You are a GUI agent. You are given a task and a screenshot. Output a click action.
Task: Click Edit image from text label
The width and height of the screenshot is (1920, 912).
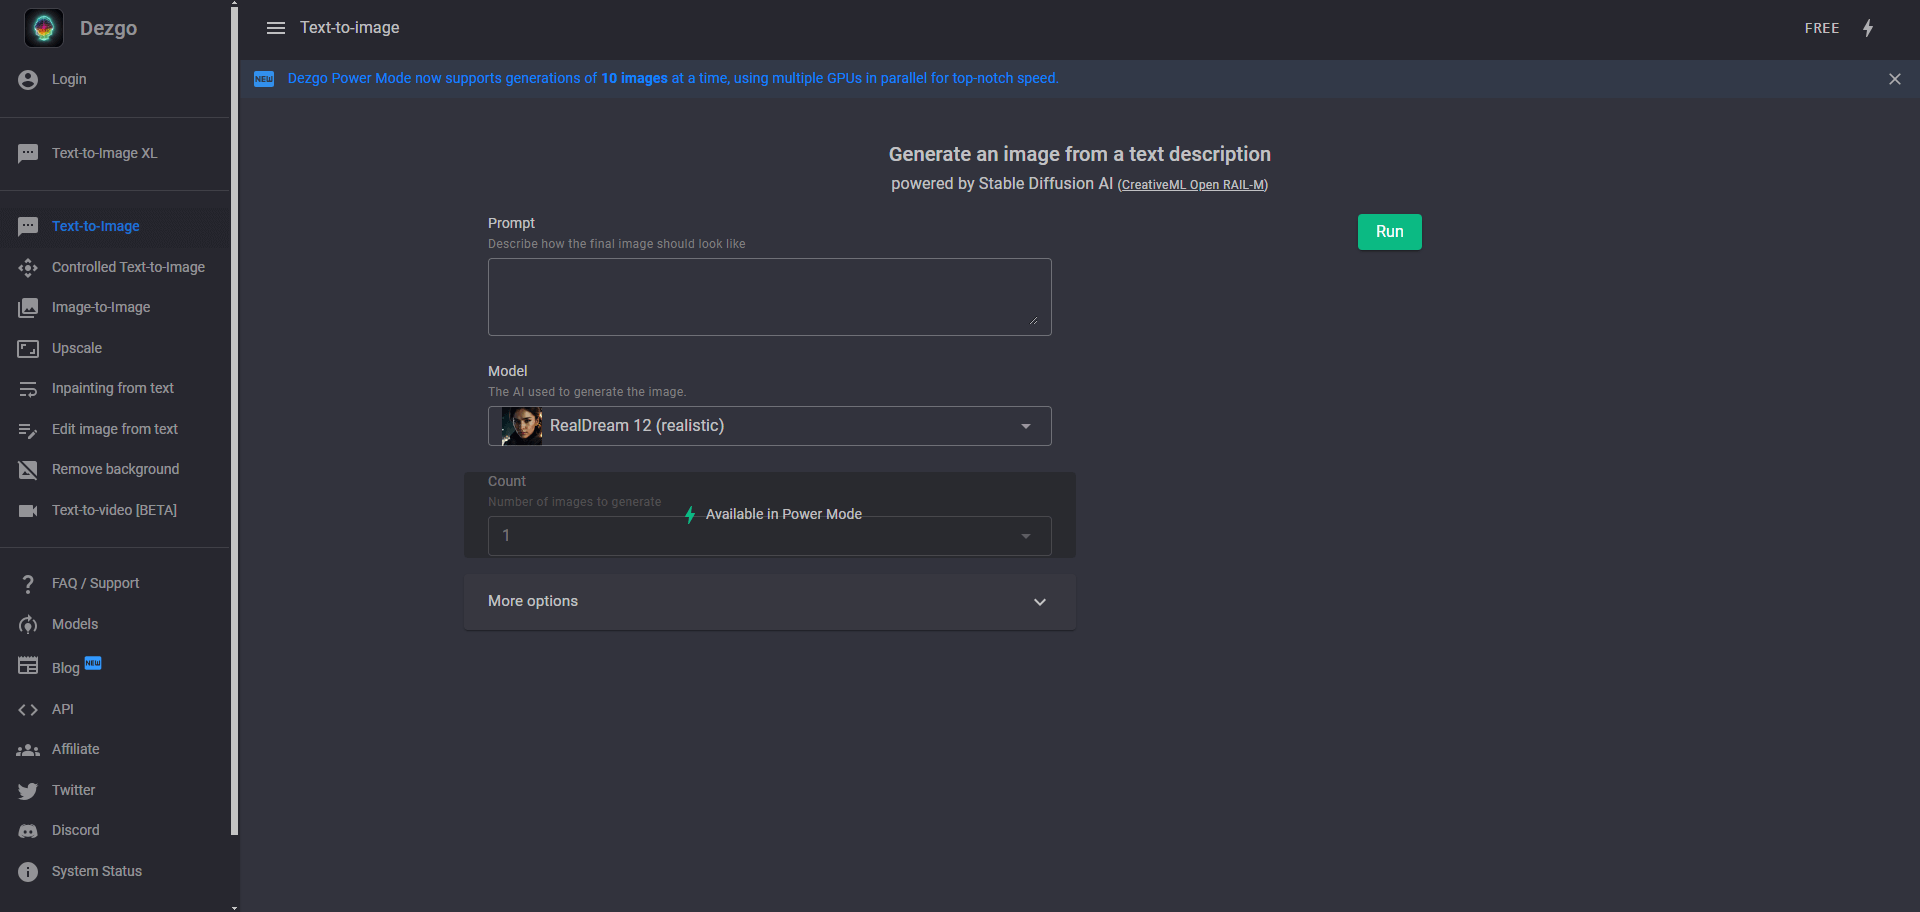pyautogui.click(x=115, y=429)
